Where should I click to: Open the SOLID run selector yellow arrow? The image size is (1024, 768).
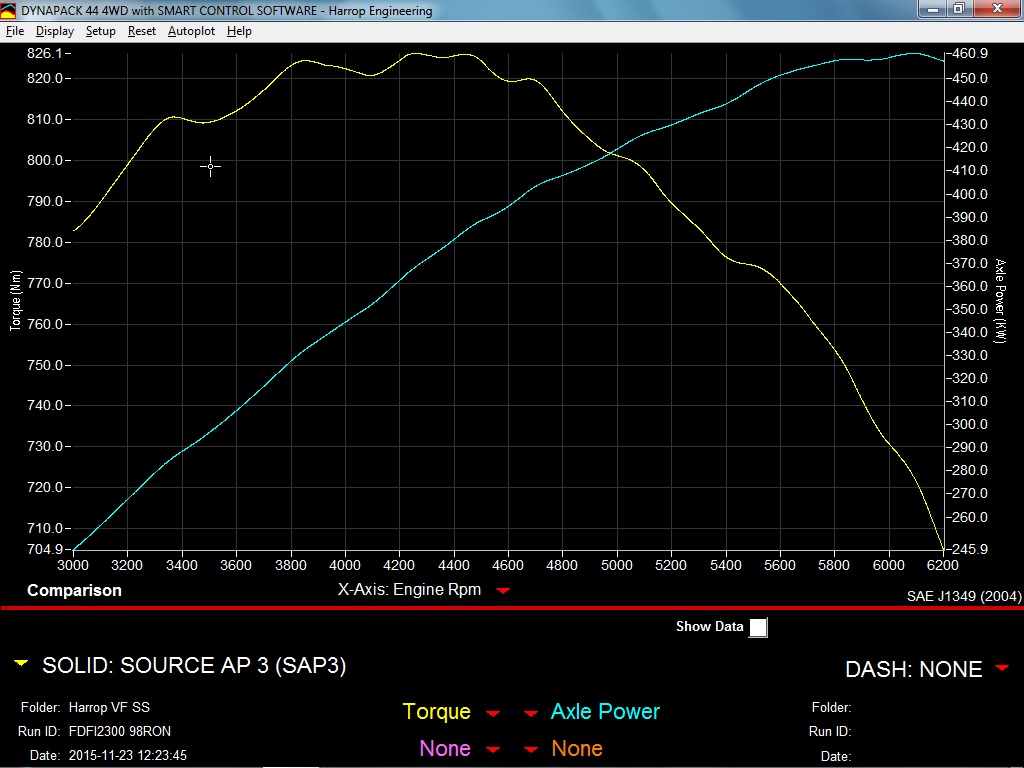21,664
